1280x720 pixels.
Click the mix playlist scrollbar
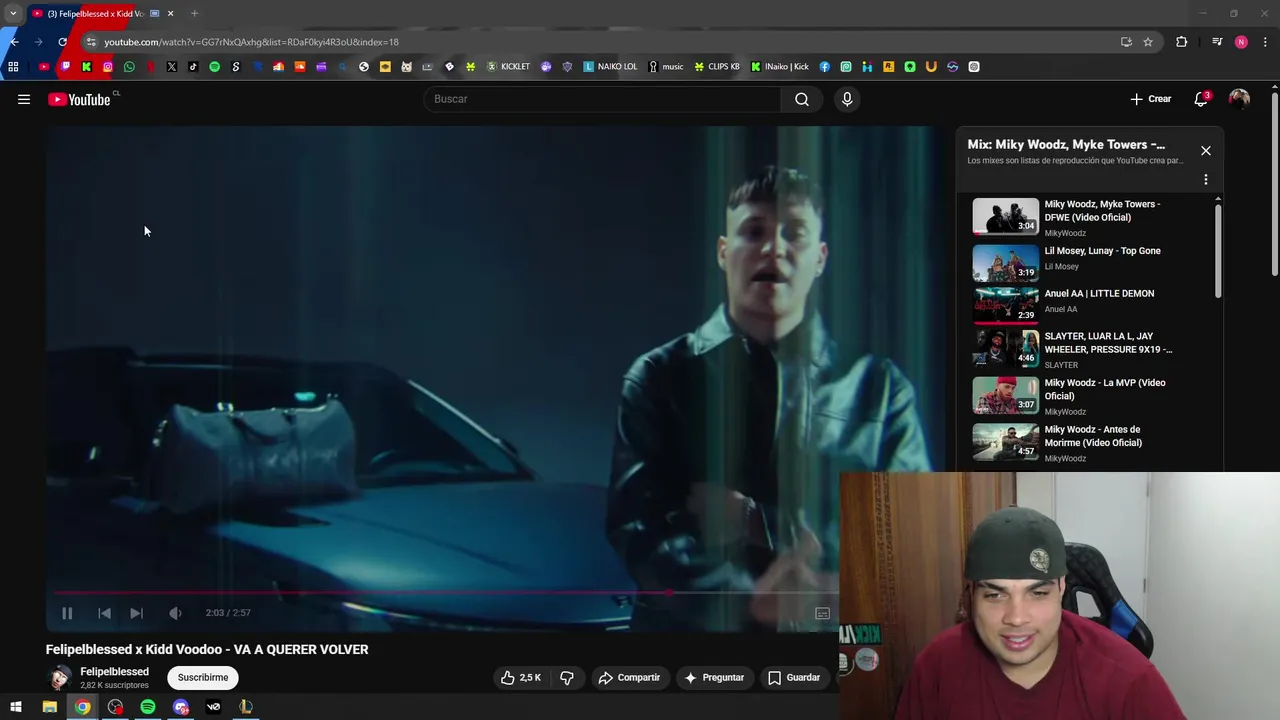click(x=1218, y=249)
